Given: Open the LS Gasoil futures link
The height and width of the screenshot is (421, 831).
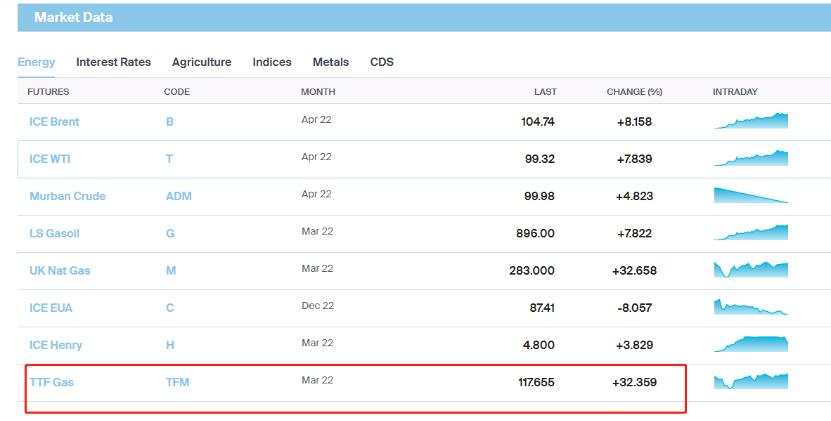Looking at the screenshot, I should (x=54, y=233).
